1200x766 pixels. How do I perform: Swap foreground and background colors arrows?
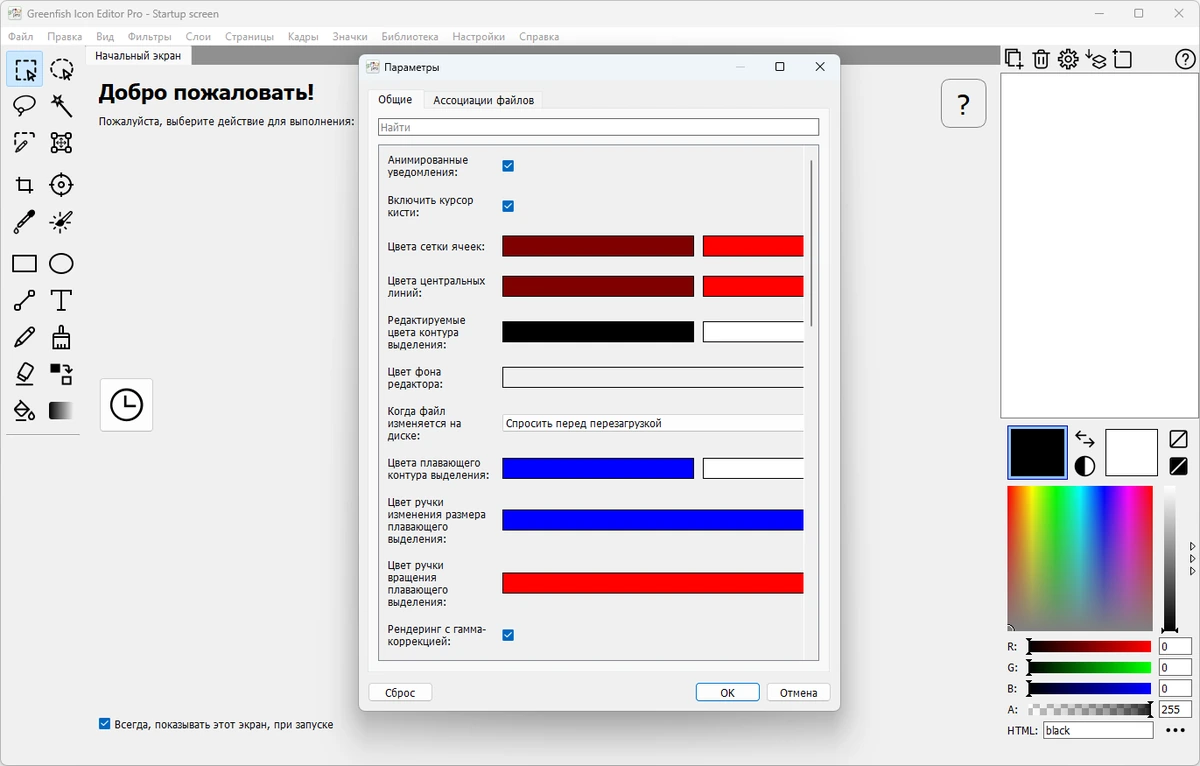point(1085,438)
